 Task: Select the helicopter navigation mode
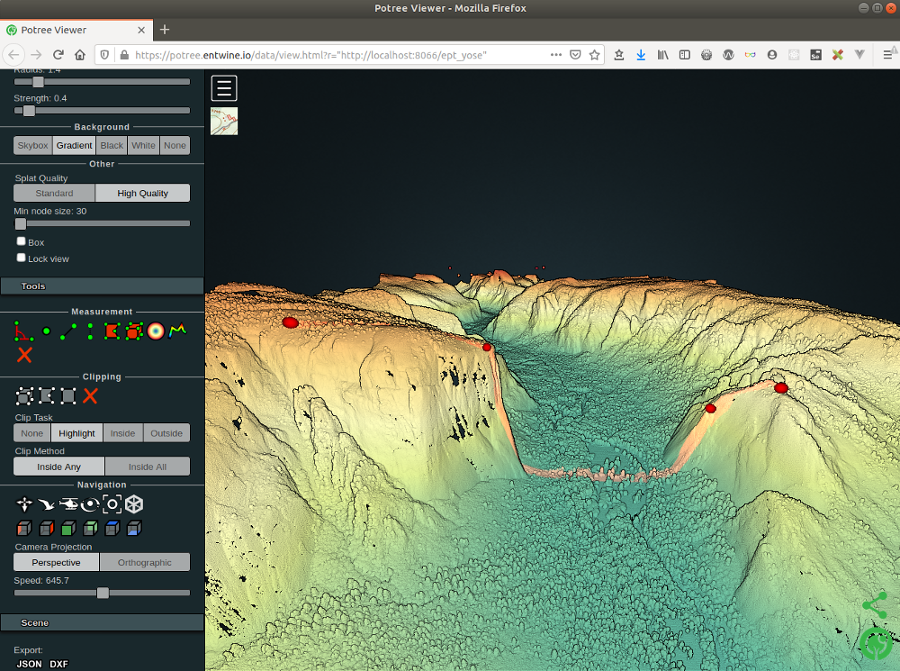click(x=66, y=503)
